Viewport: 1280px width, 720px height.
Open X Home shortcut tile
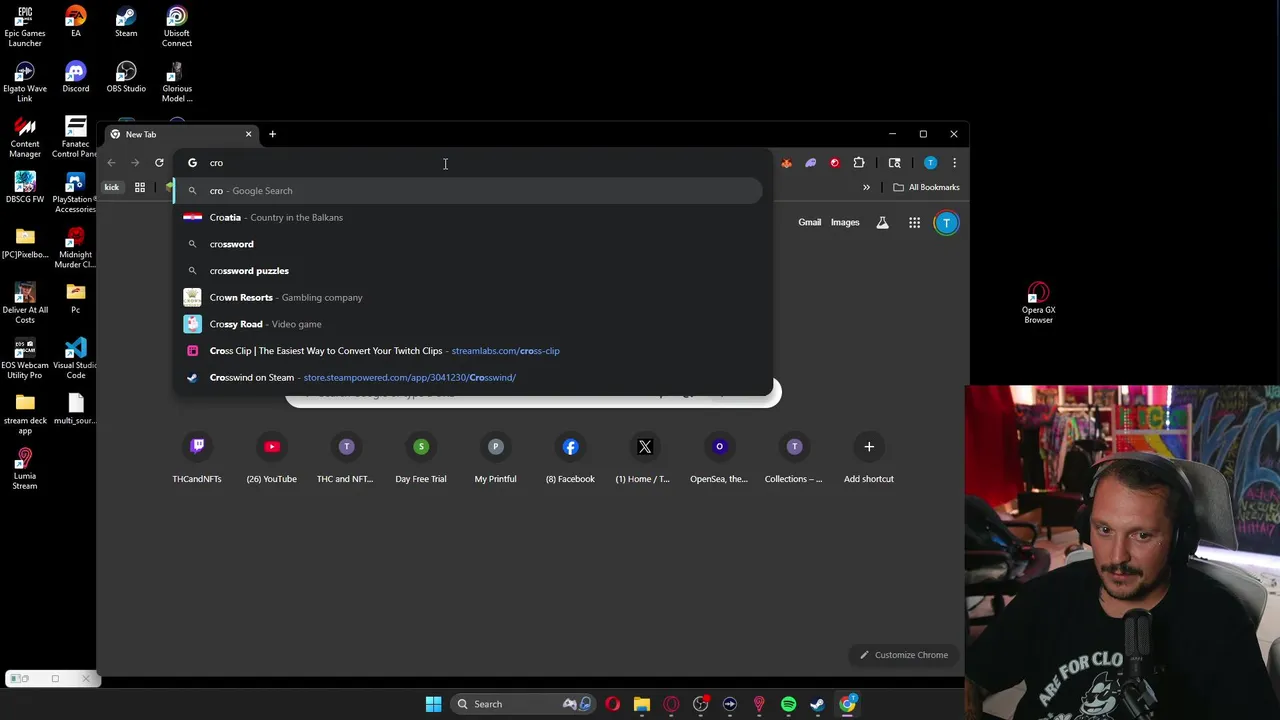[x=645, y=459]
